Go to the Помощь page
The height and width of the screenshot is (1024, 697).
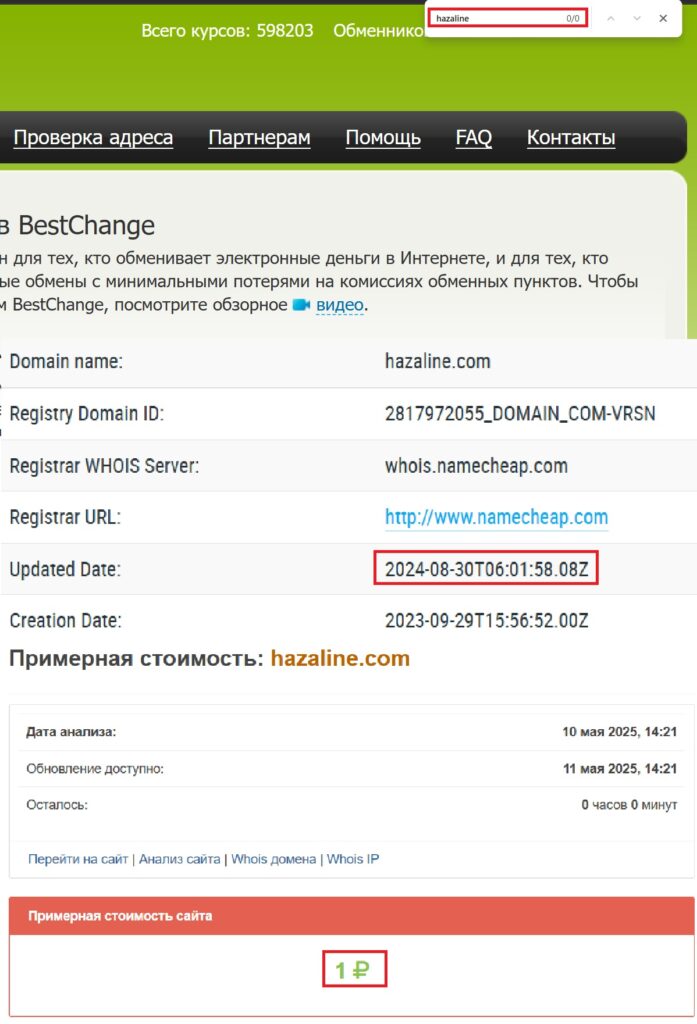383,138
